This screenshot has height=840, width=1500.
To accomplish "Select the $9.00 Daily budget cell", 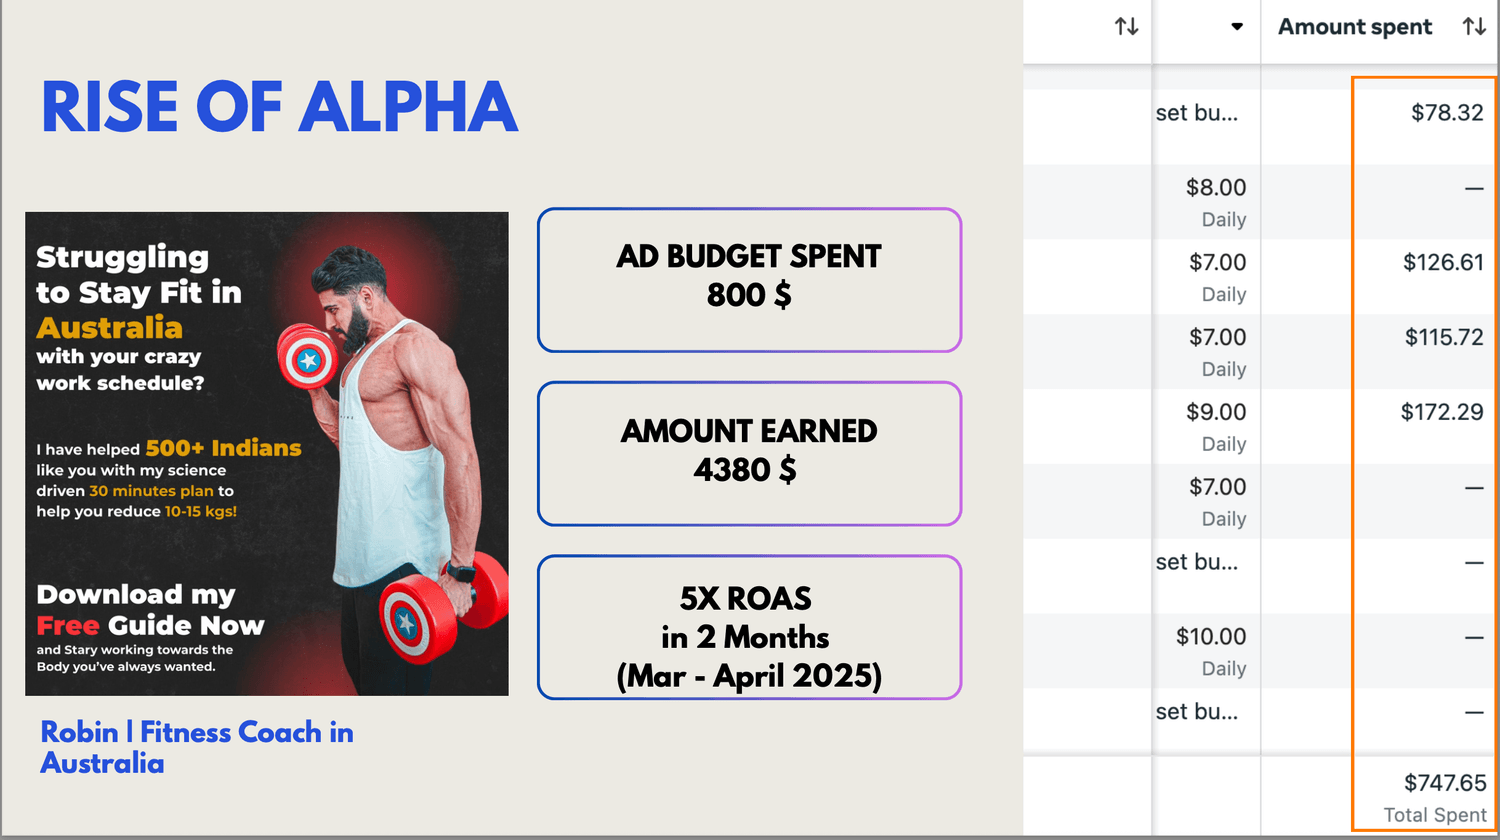I will [x=1216, y=427].
